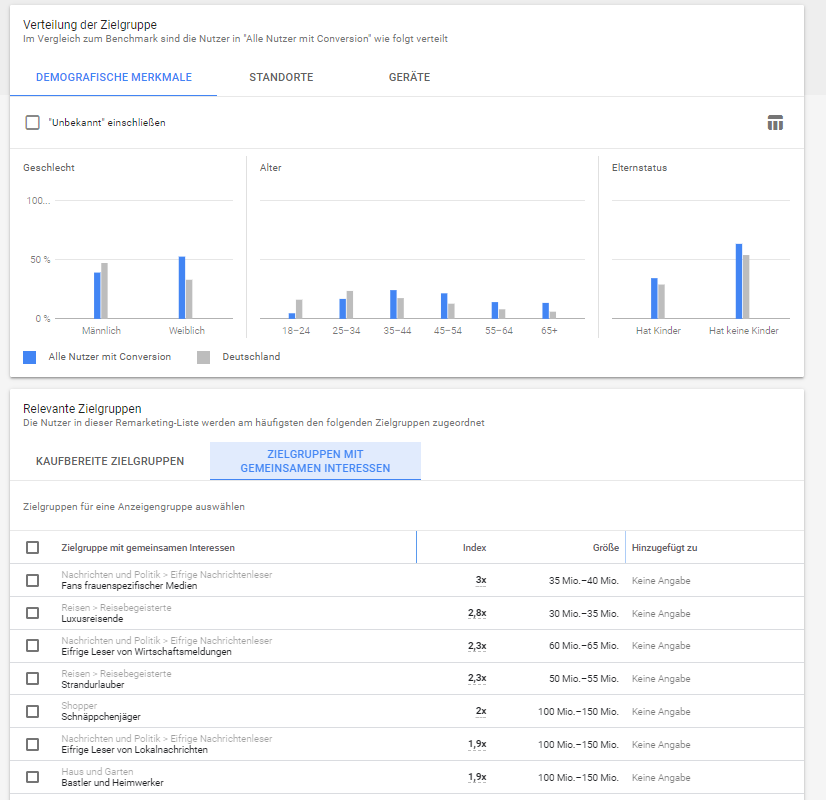The image size is (826, 800).
Task: Tick the select-all Zielgruppe header checkbox
Action: pos(33,548)
